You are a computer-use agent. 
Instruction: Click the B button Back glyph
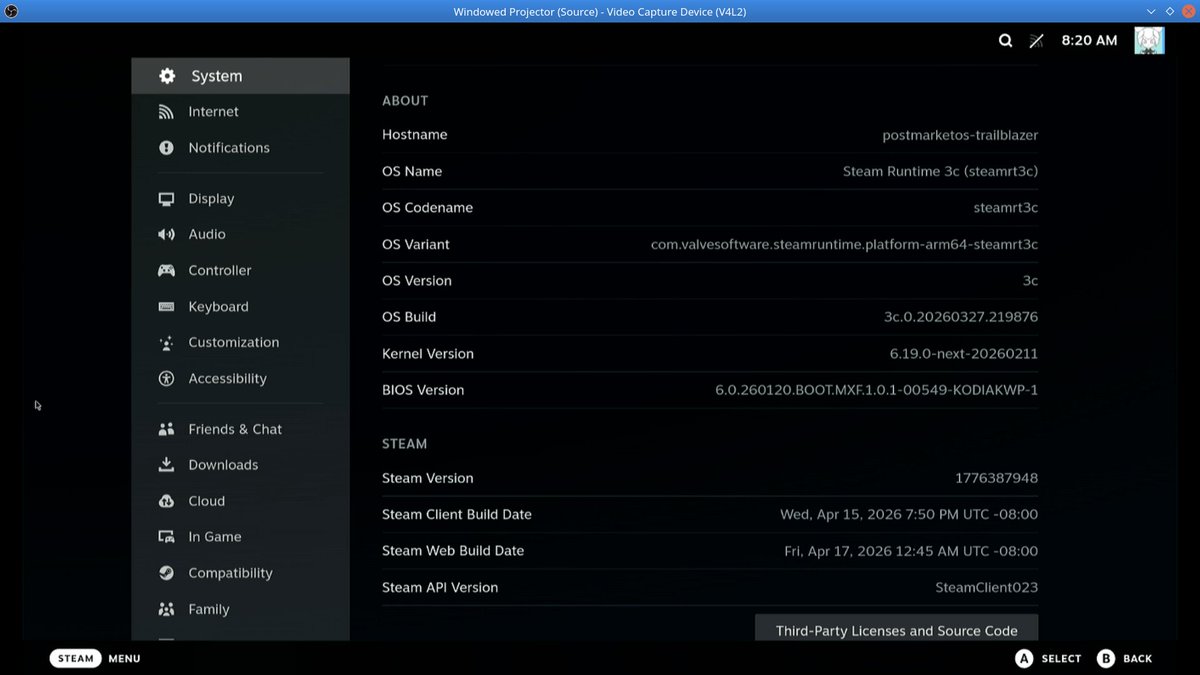click(x=1106, y=658)
